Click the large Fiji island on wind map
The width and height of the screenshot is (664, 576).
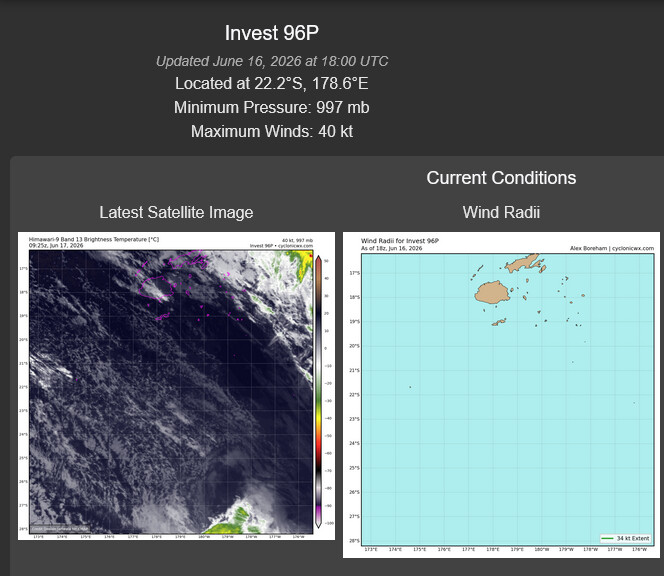click(492, 292)
